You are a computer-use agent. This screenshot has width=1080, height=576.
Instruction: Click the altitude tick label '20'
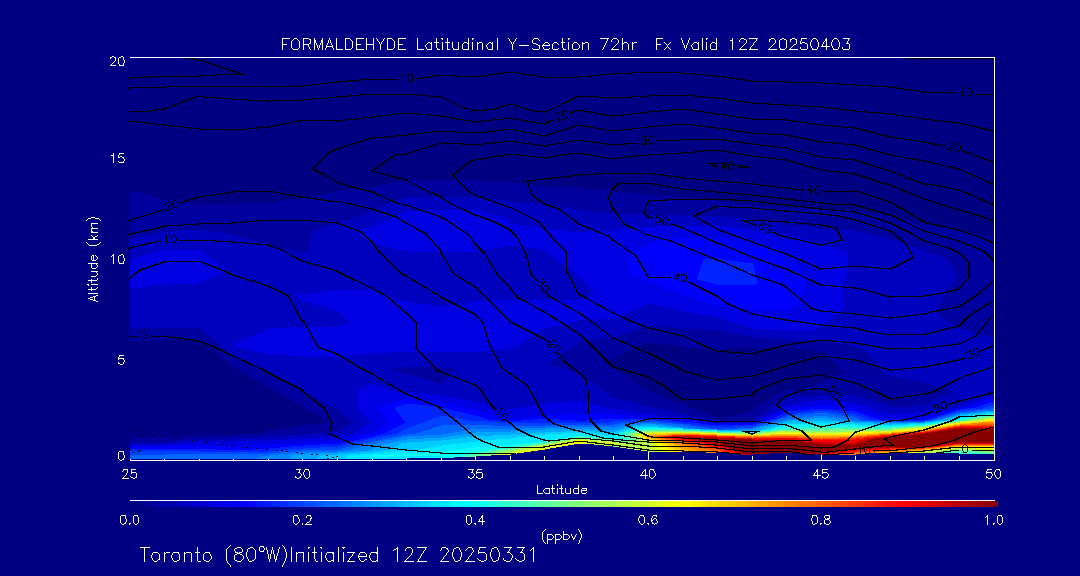tap(116, 60)
